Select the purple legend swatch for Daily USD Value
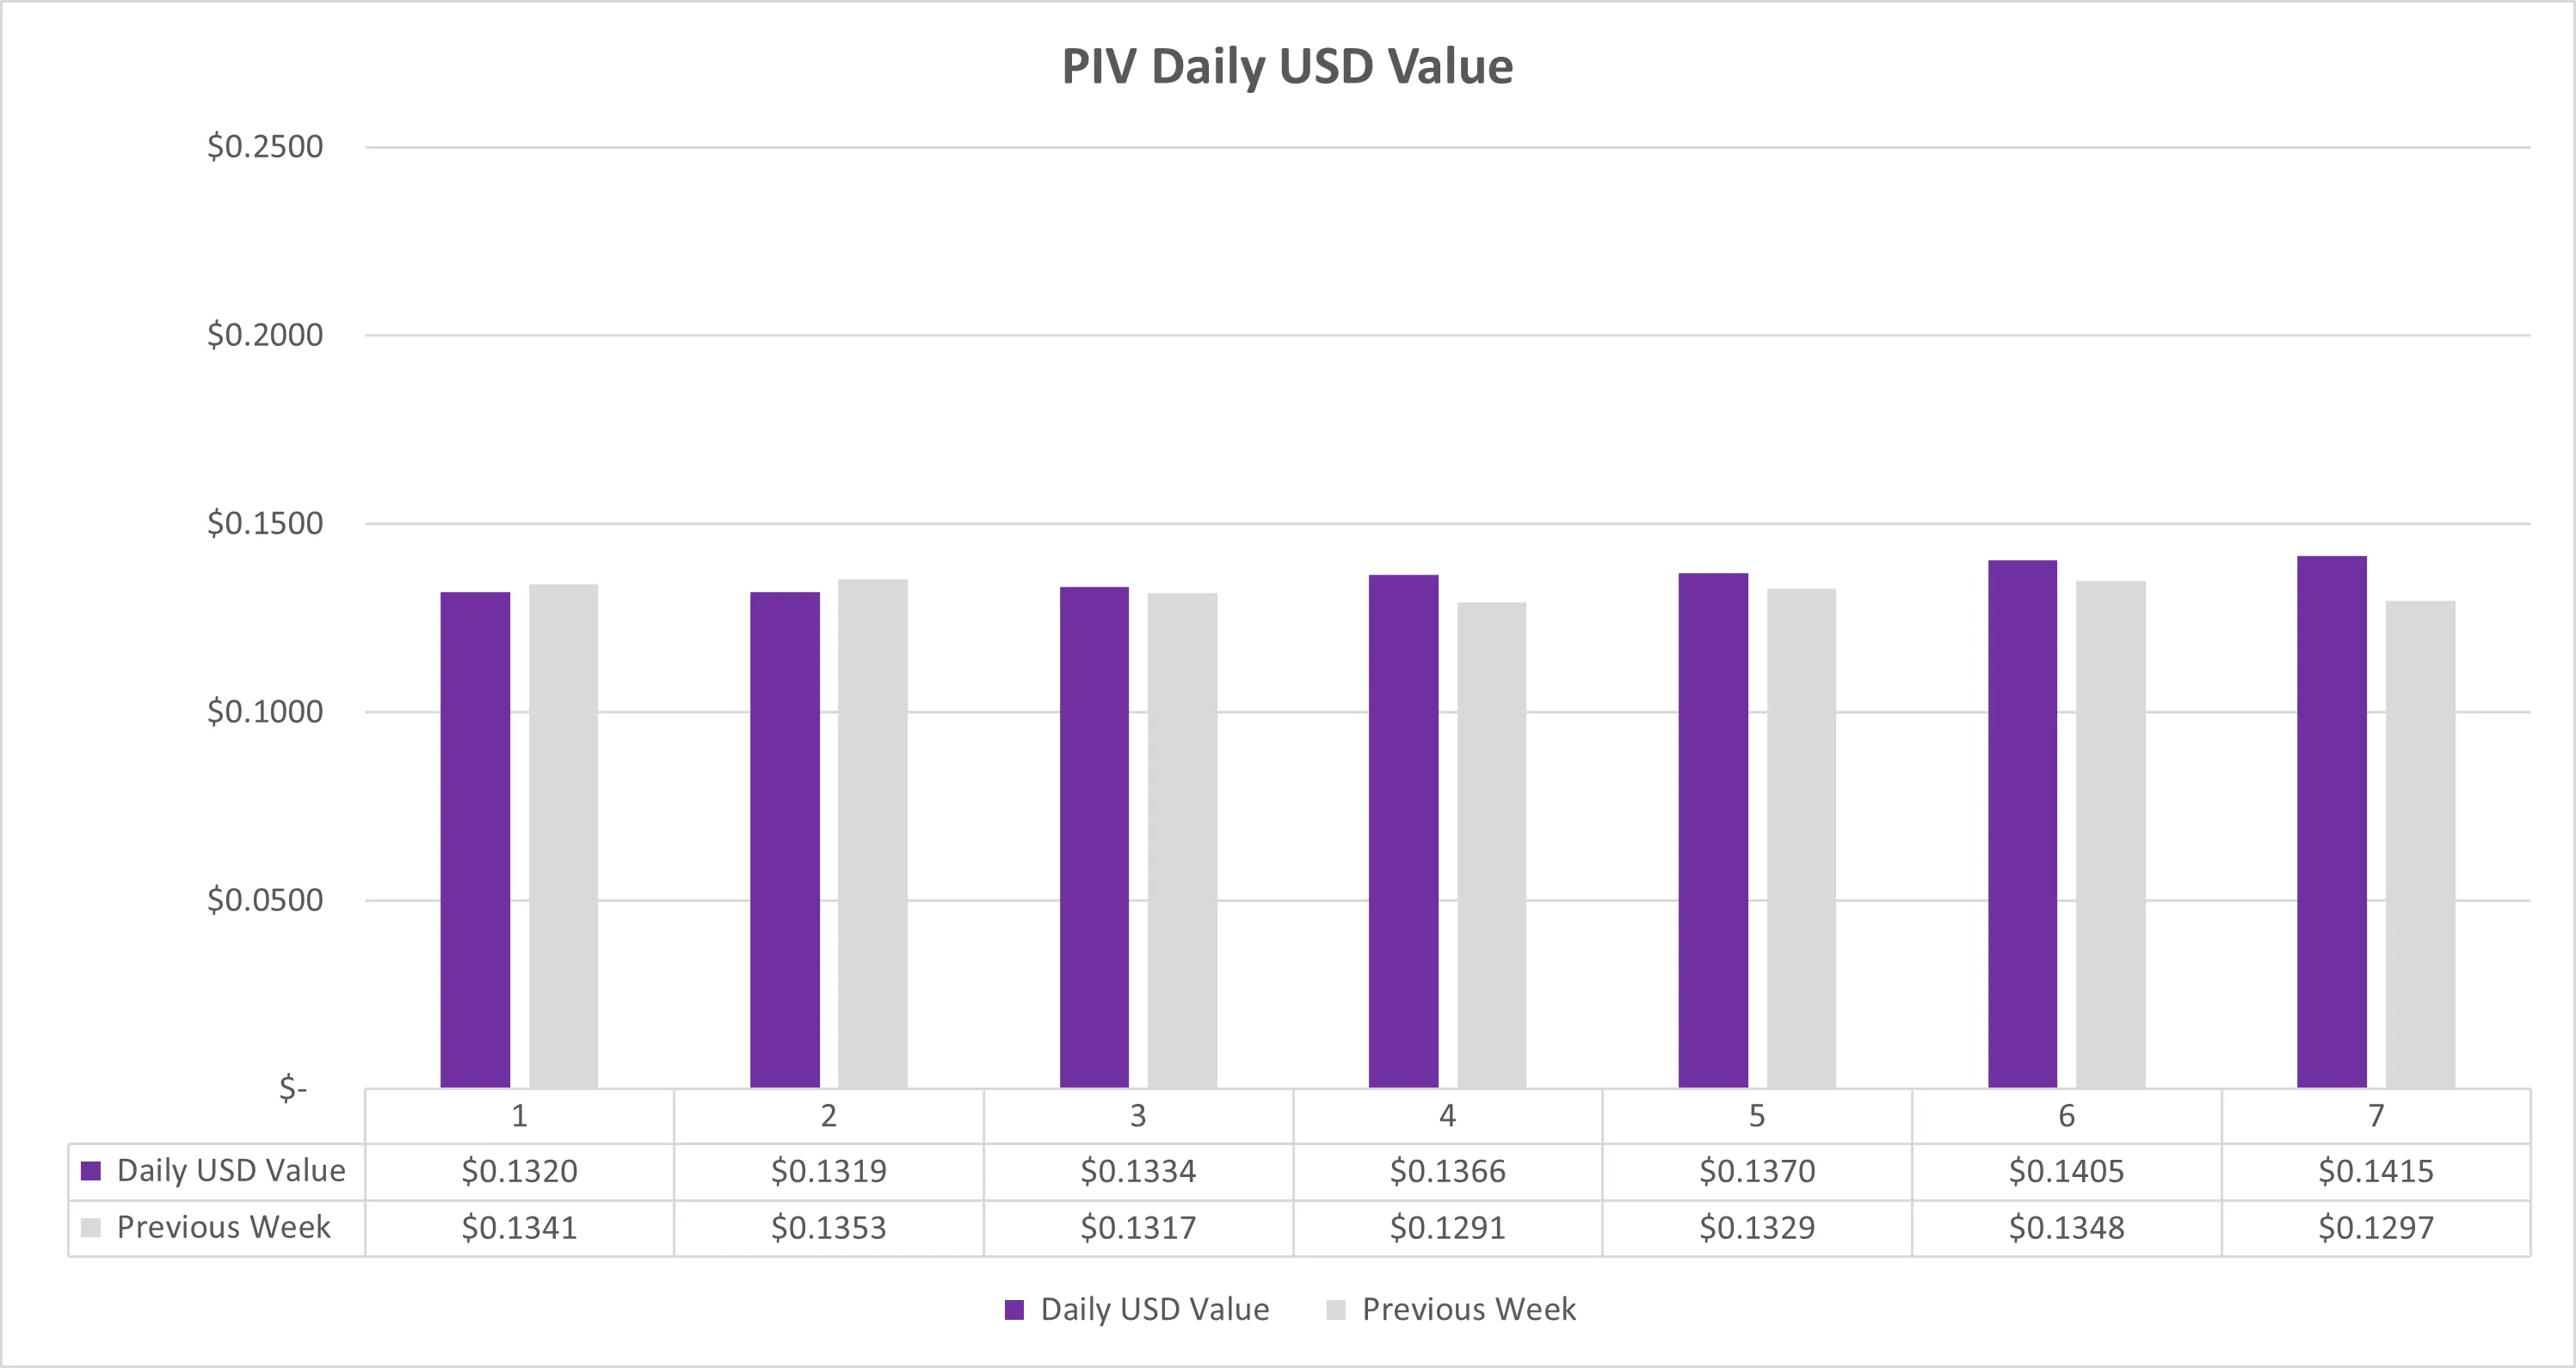Image resolution: width=2576 pixels, height=1368 pixels. (1014, 1310)
